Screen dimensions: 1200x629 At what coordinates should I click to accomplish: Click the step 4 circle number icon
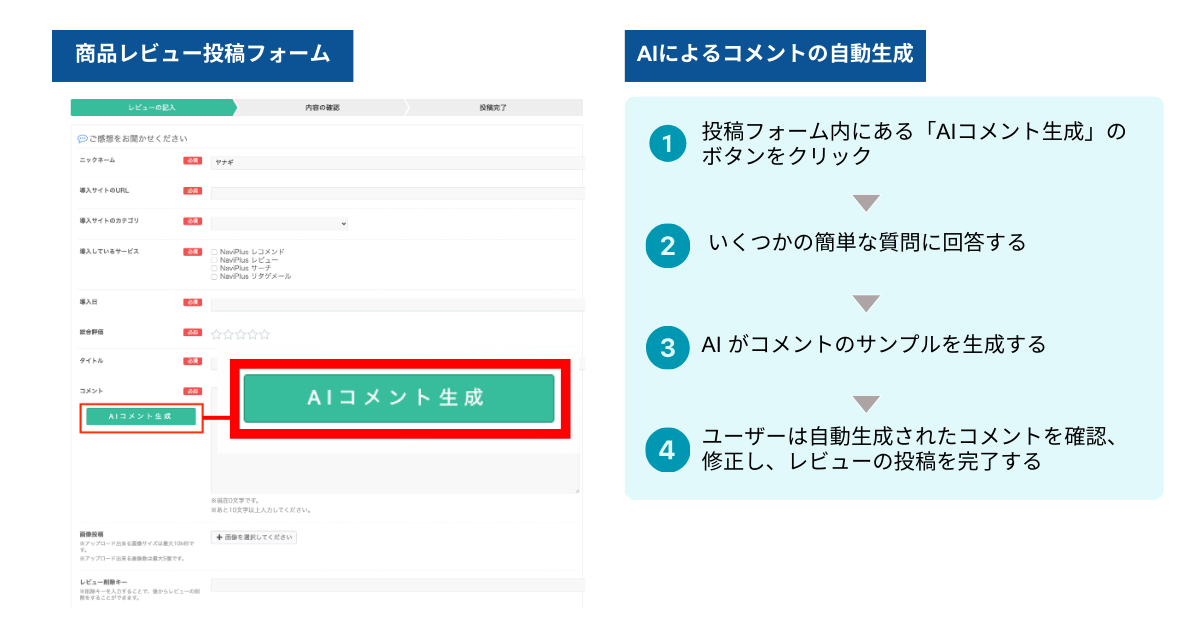click(667, 449)
